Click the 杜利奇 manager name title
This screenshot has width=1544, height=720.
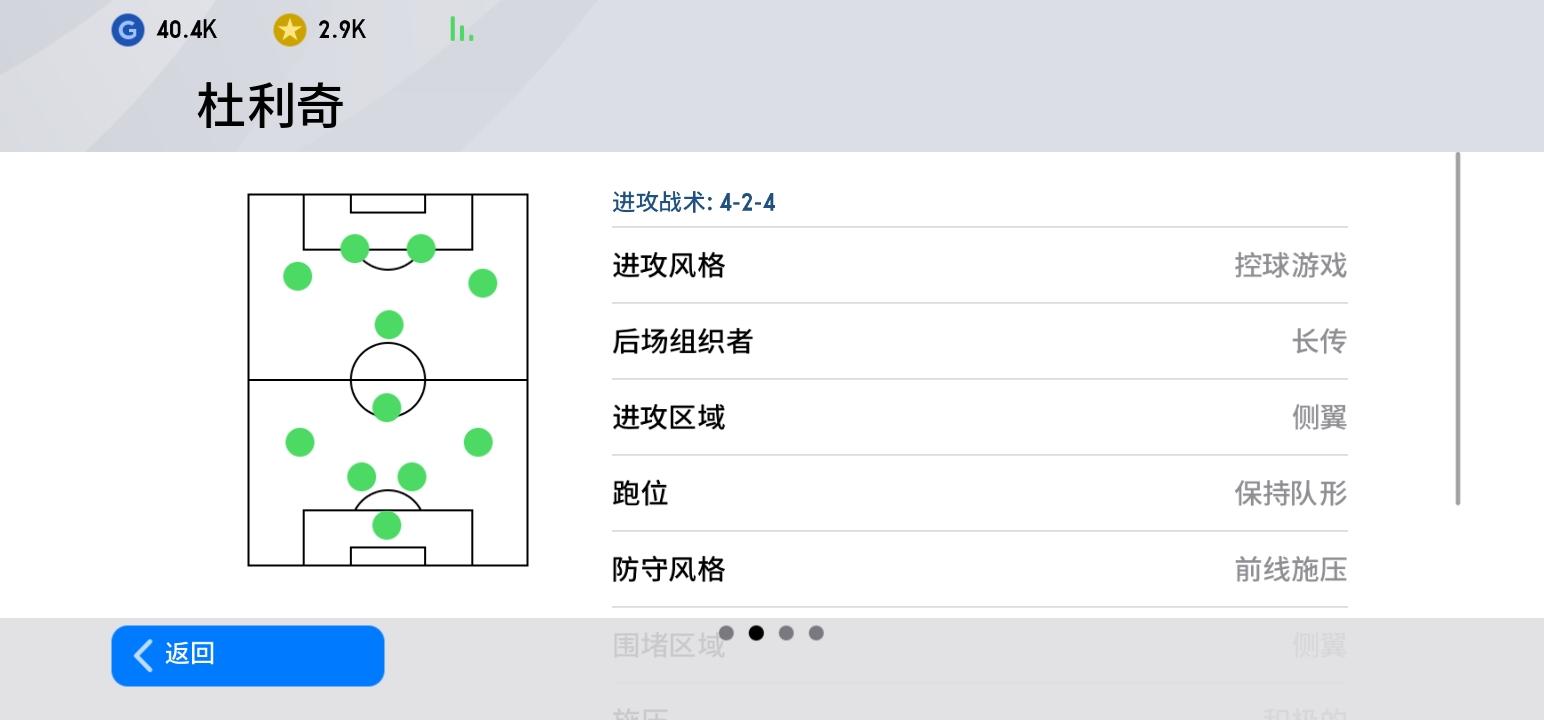click(271, 106)
